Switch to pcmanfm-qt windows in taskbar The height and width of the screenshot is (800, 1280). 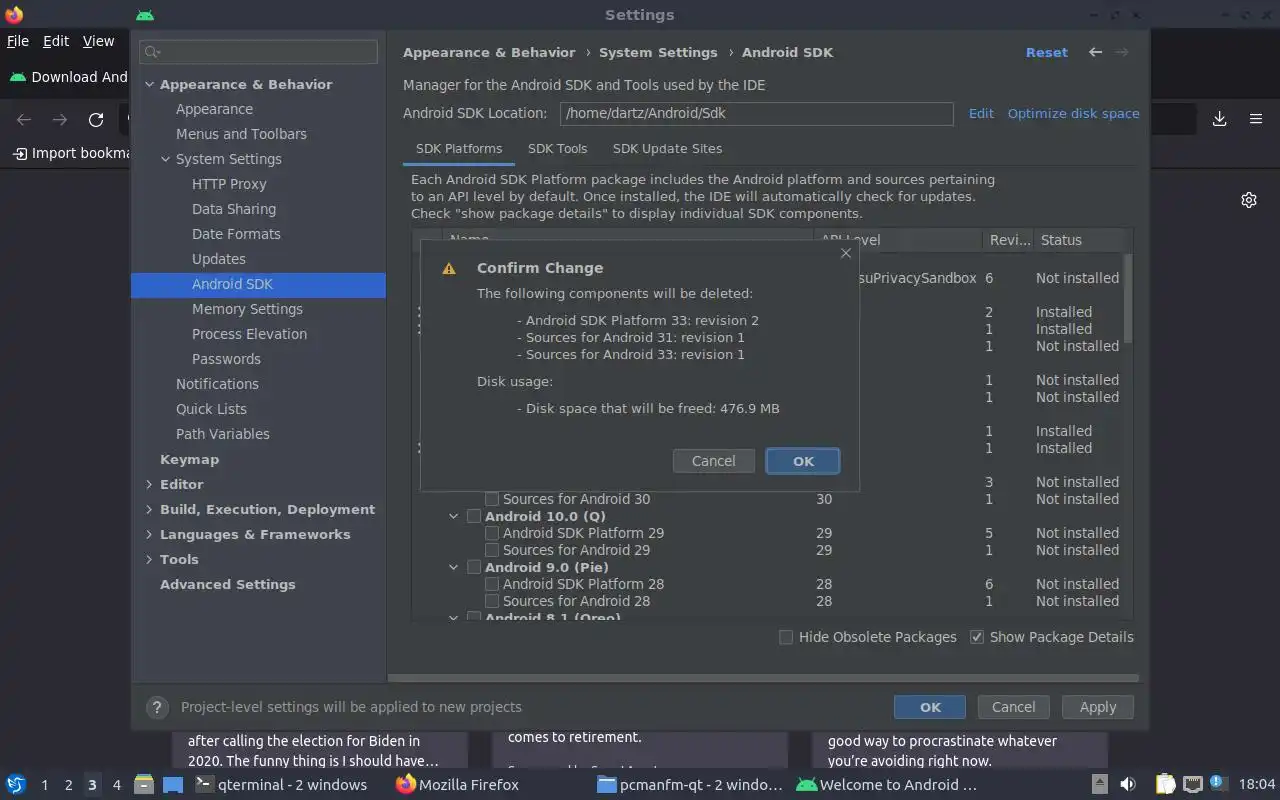(x=689, y=785)
